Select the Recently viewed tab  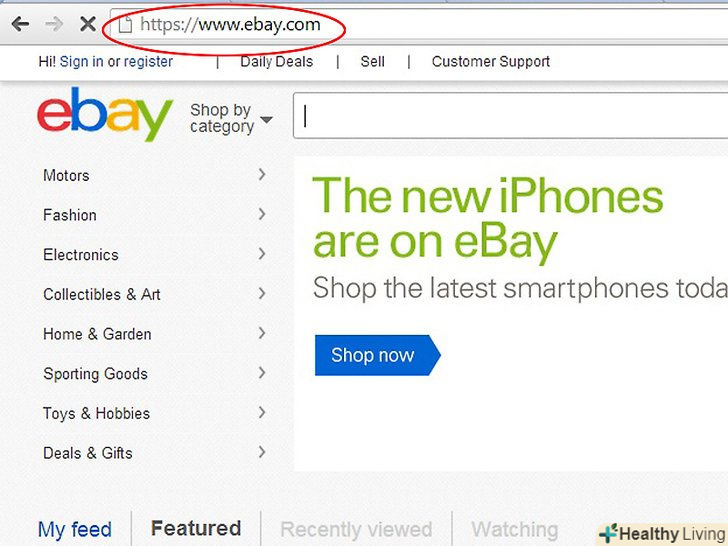(356, 529)
